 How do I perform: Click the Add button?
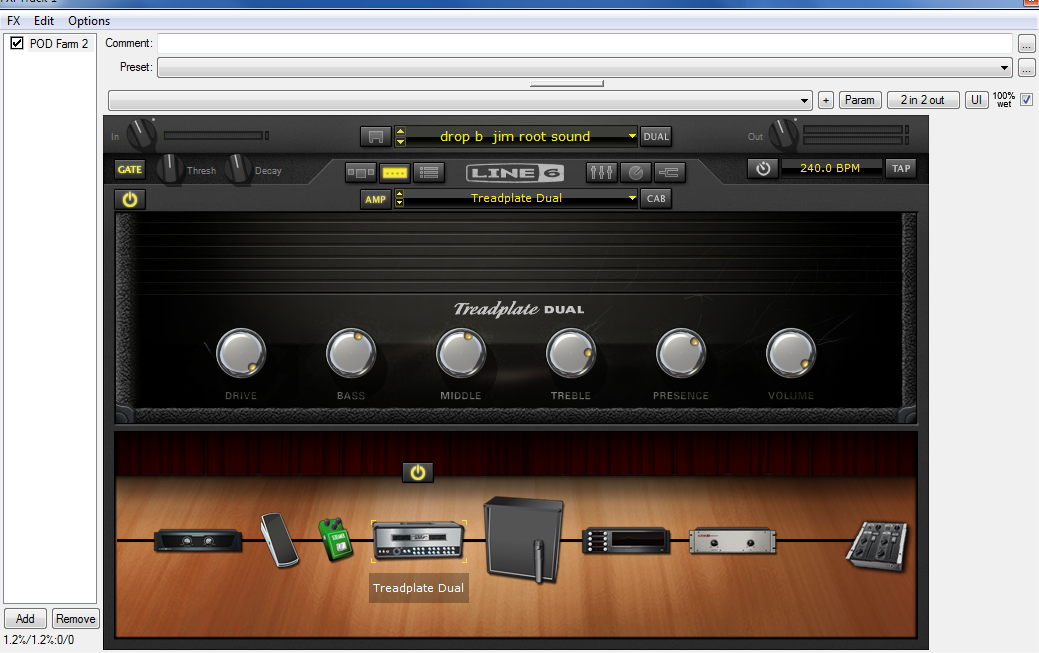click(x=25, y=619)
